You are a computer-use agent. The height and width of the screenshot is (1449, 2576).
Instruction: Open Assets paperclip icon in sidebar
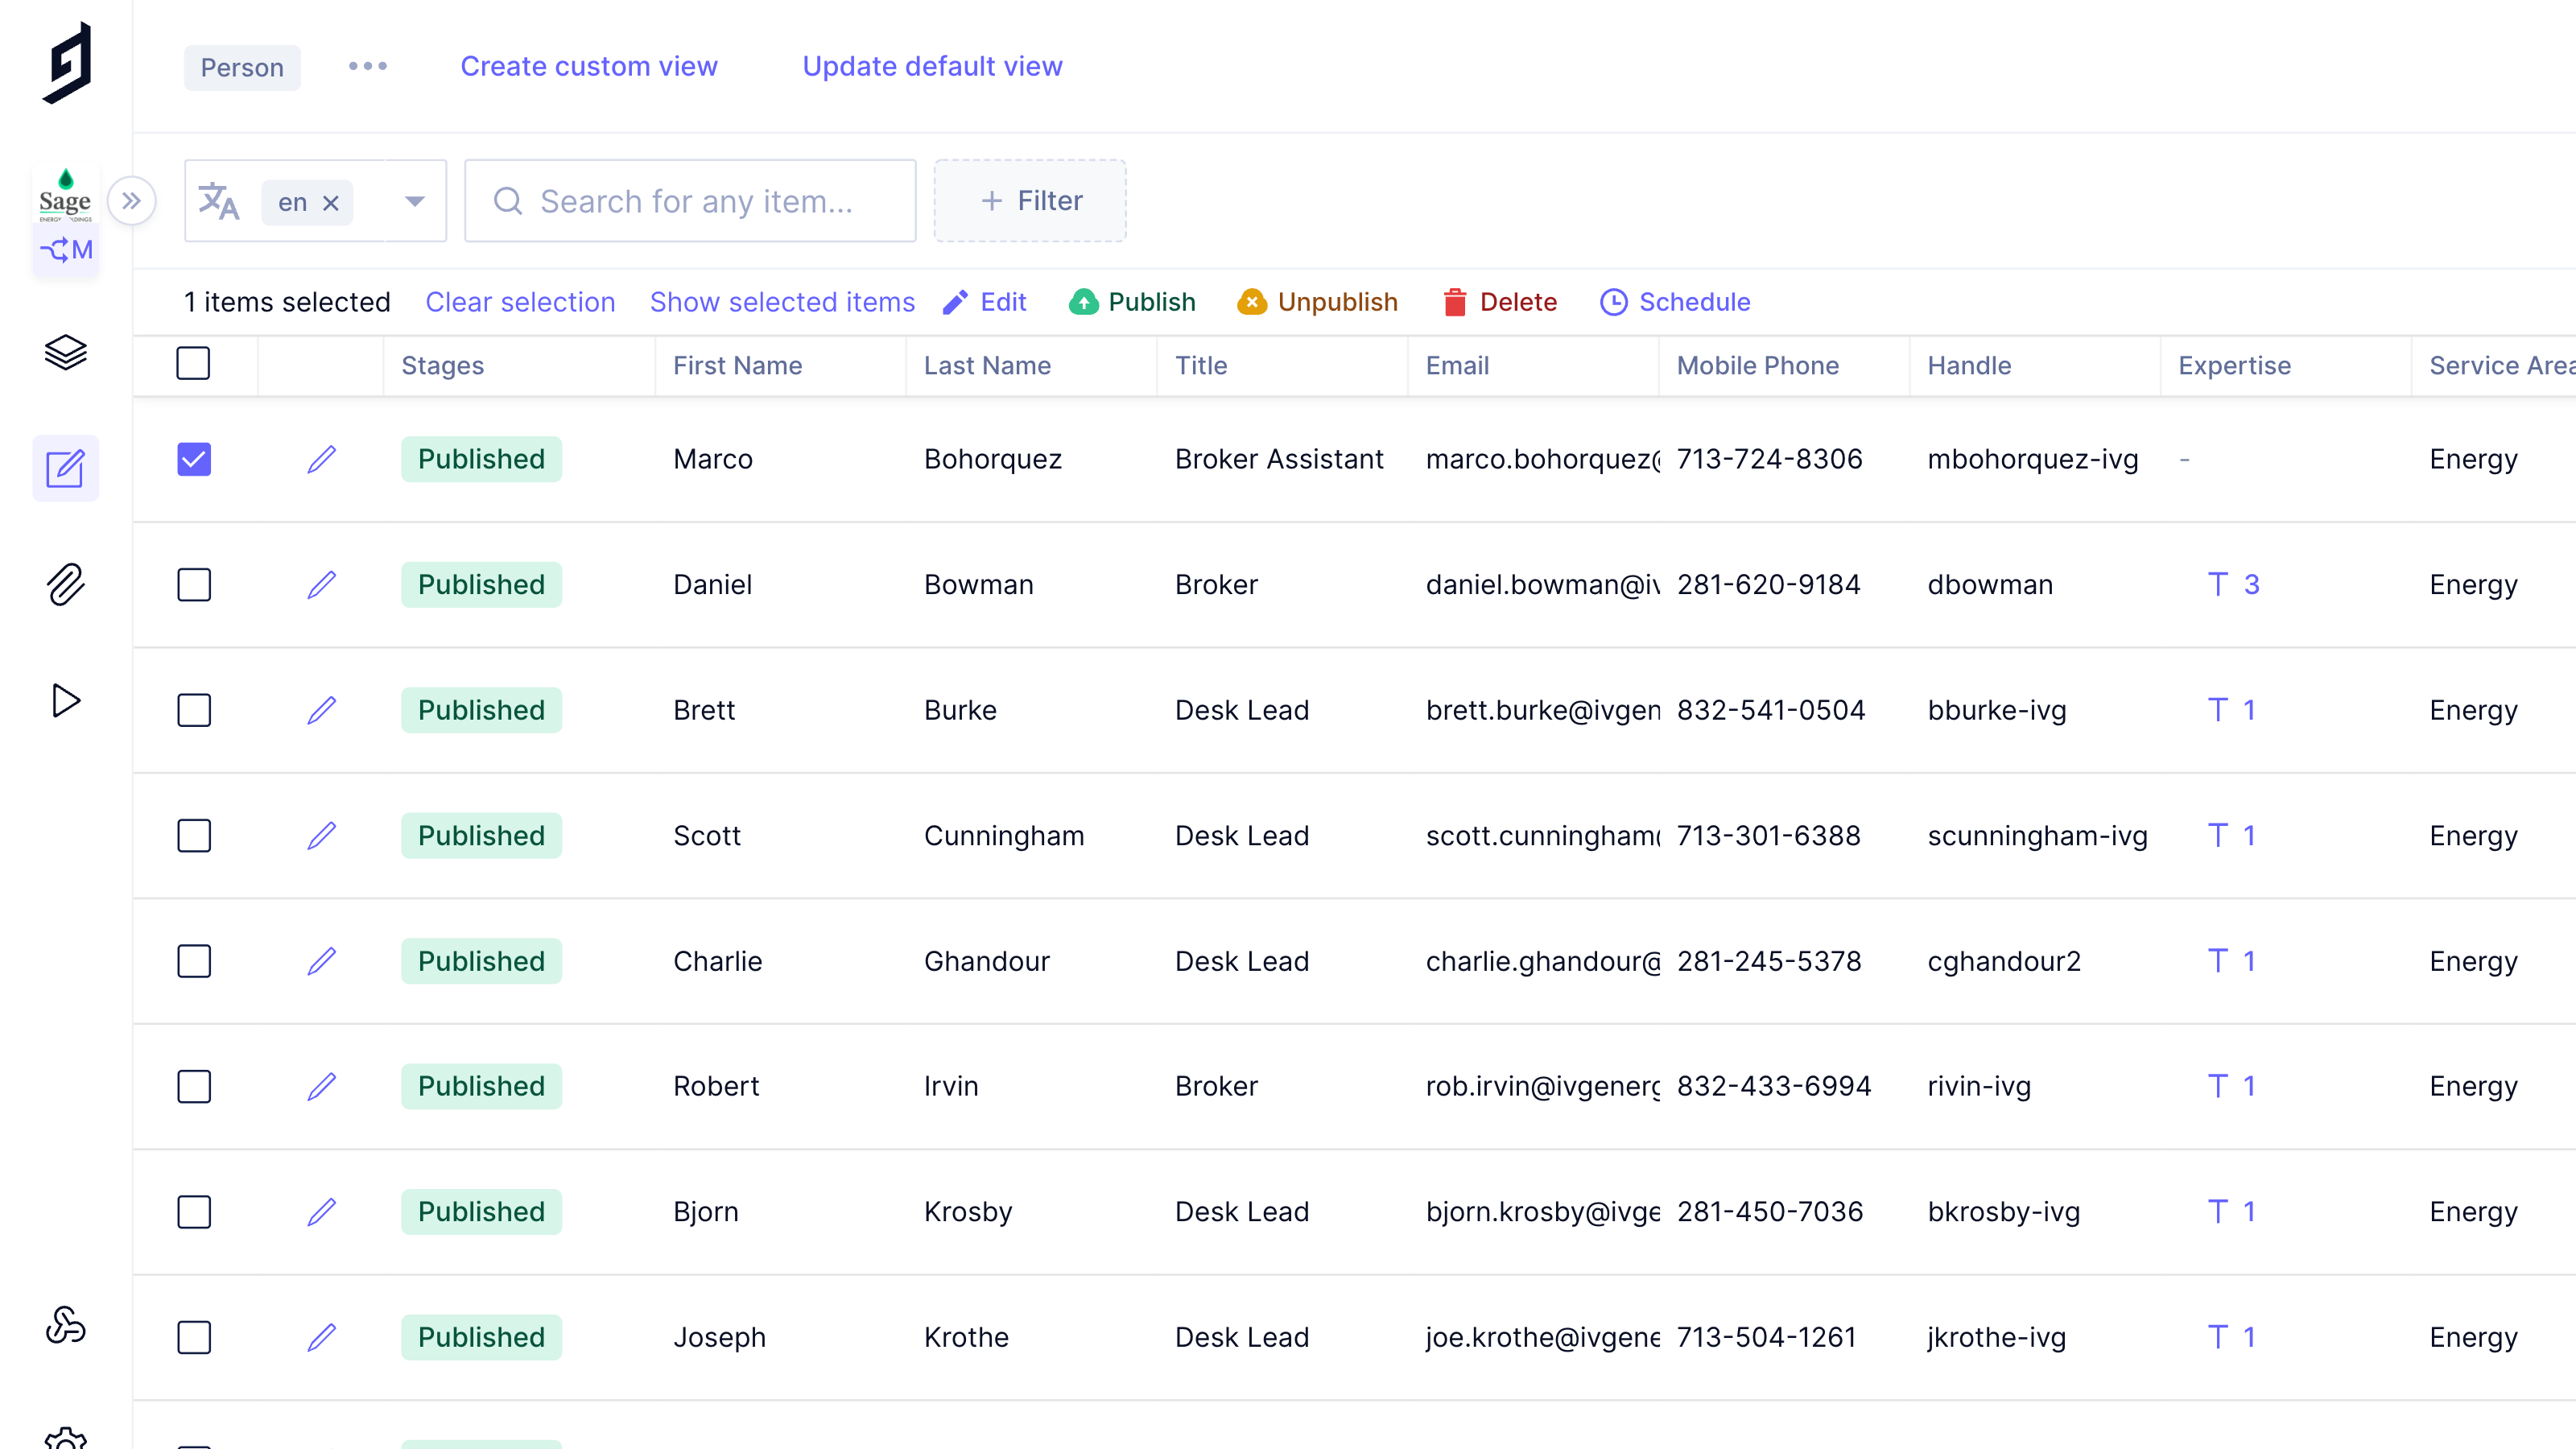pyautogui.click(x=66, y=584)
